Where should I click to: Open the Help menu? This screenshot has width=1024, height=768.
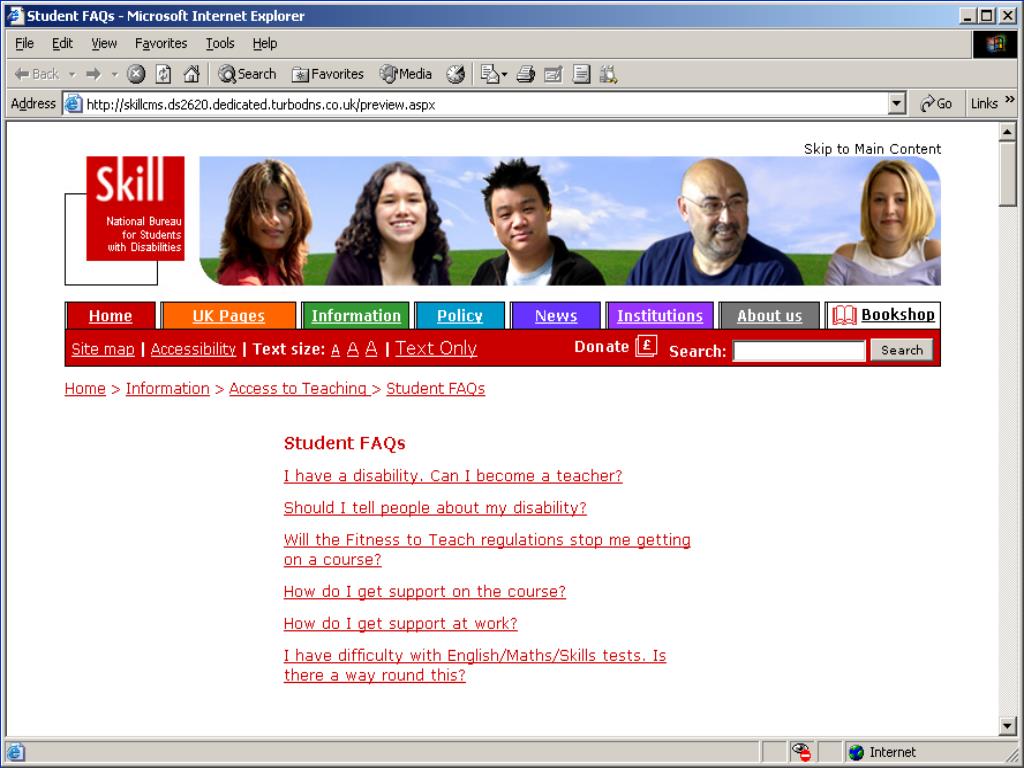click(264, 44)
